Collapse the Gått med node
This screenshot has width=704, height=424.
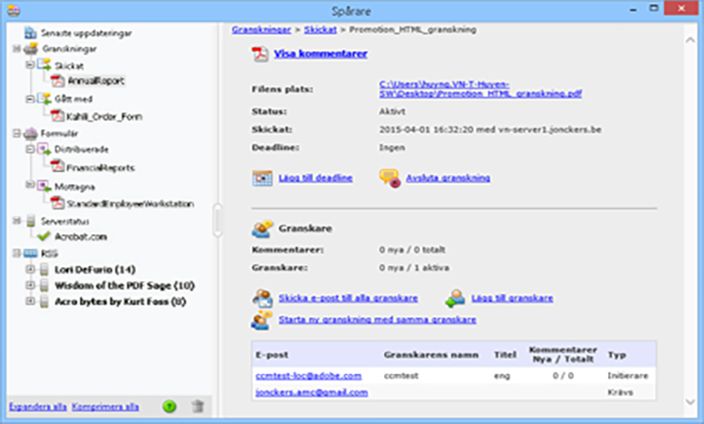[30, 99]
